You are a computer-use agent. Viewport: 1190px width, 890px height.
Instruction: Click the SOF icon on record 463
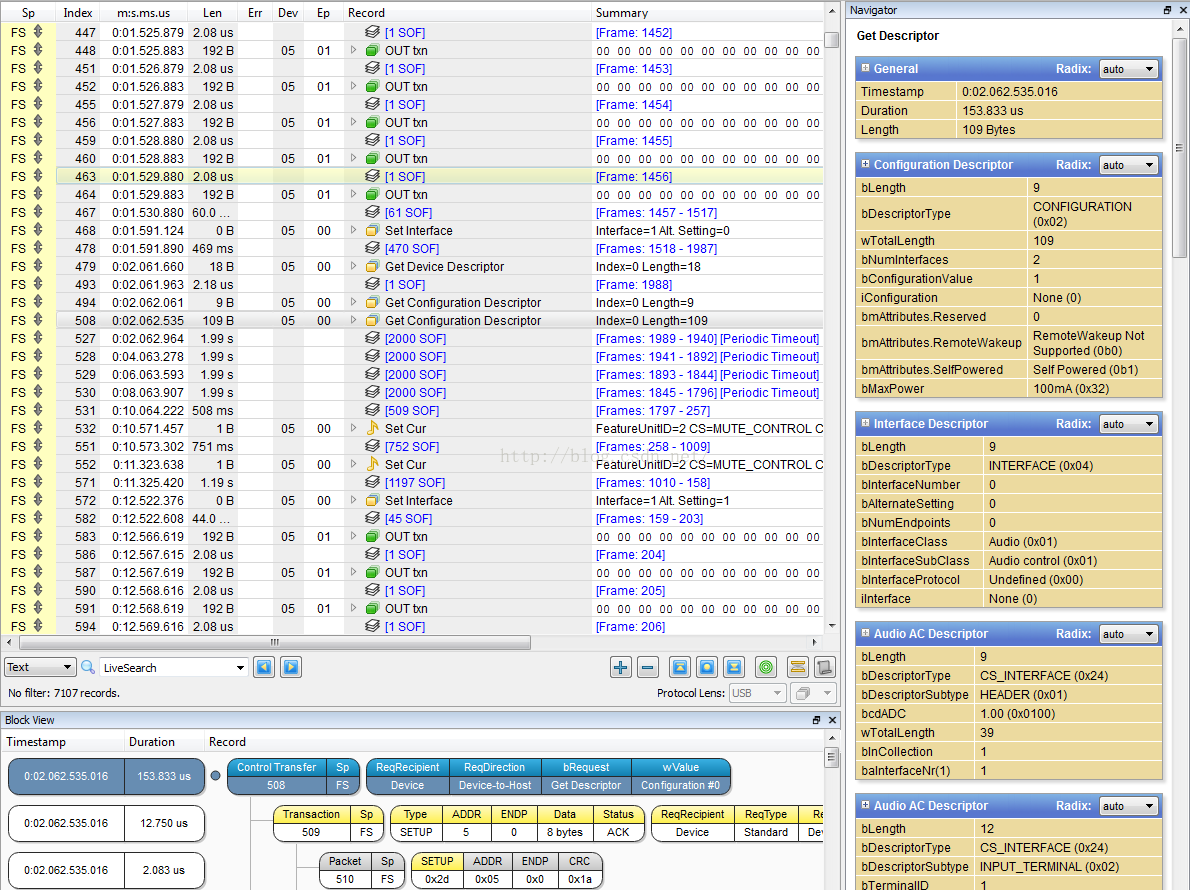(x=372, y=176)
